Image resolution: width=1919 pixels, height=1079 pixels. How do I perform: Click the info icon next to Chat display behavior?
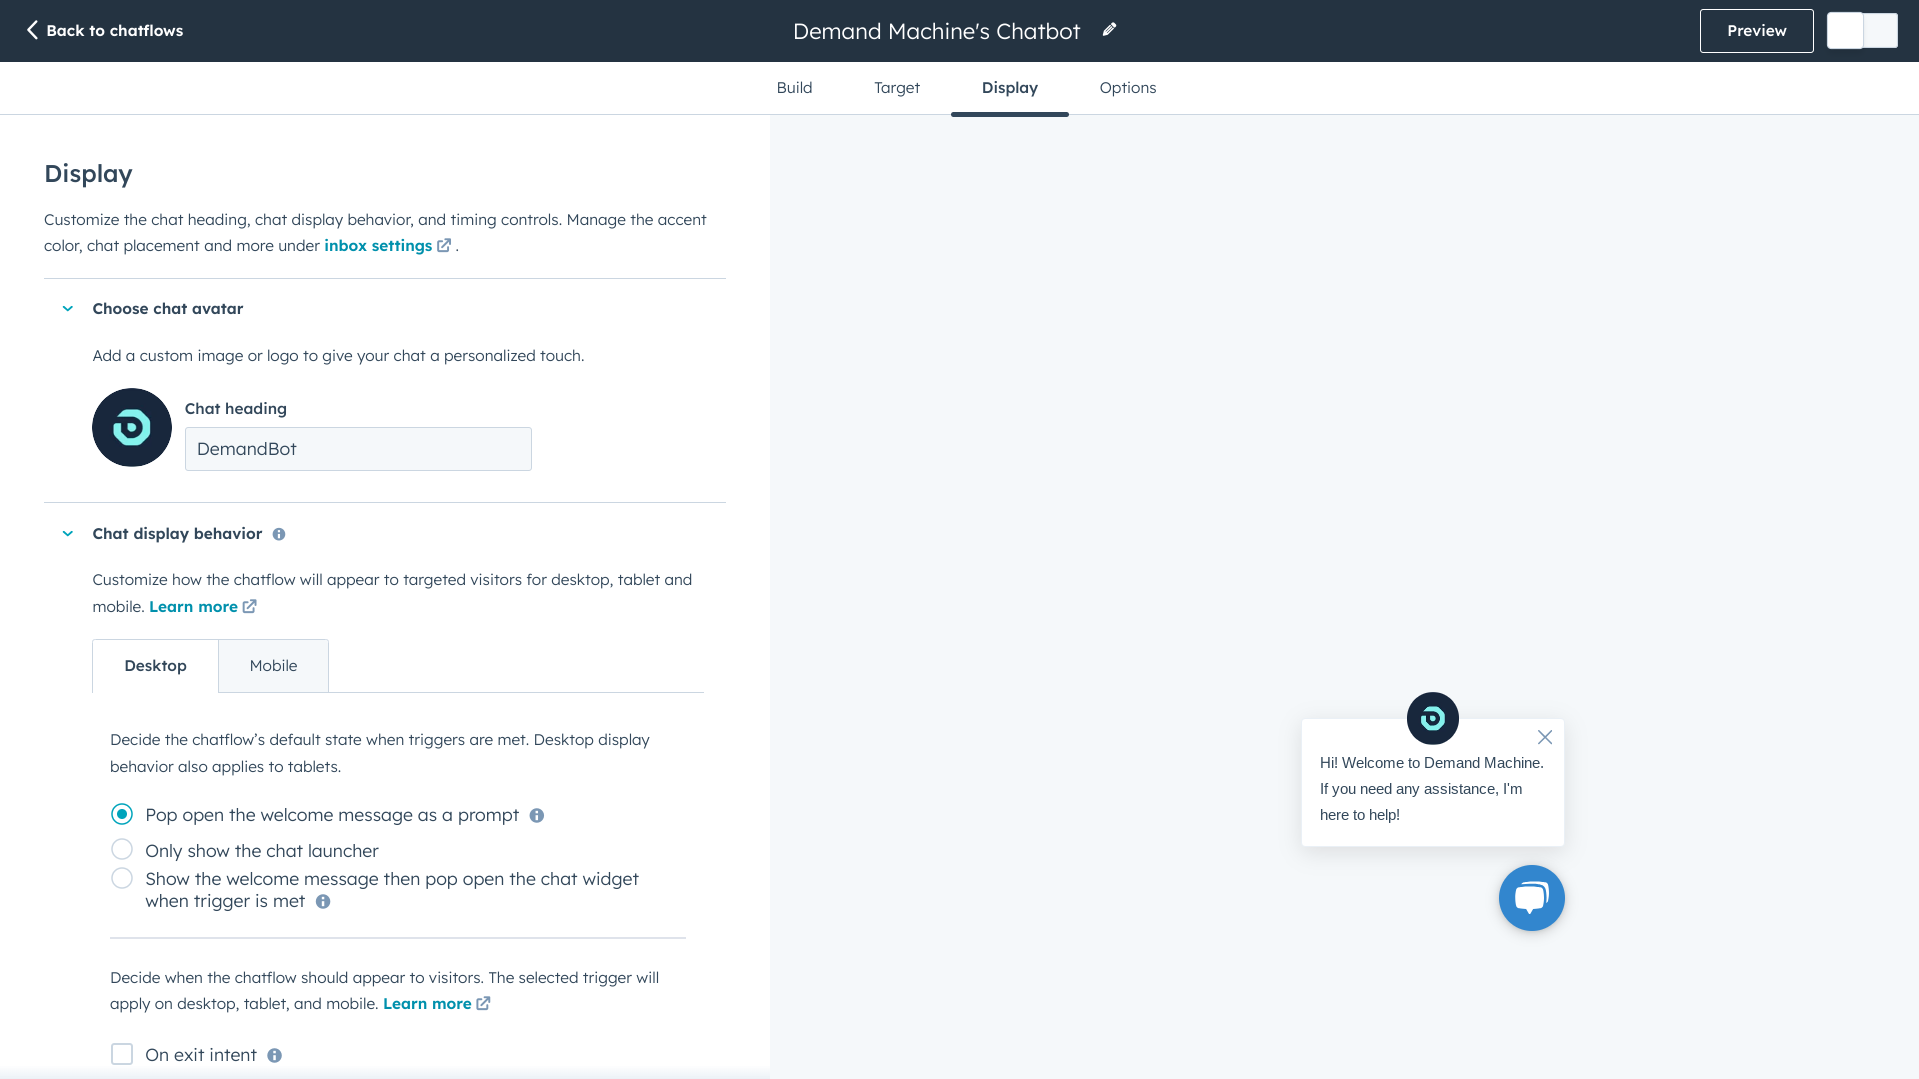coord(279,534)
